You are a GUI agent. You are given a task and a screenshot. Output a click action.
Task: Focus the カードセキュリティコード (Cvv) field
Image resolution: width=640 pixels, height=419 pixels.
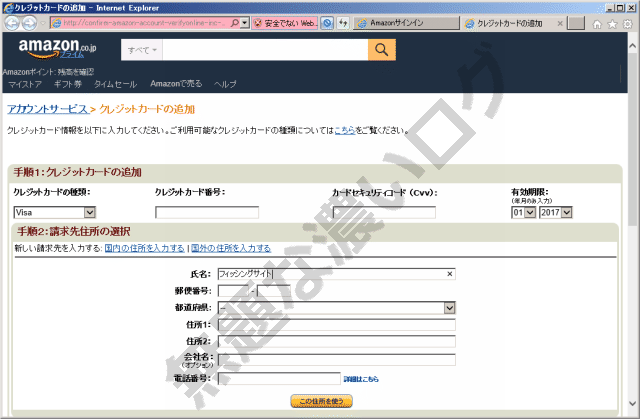[384, 212]
